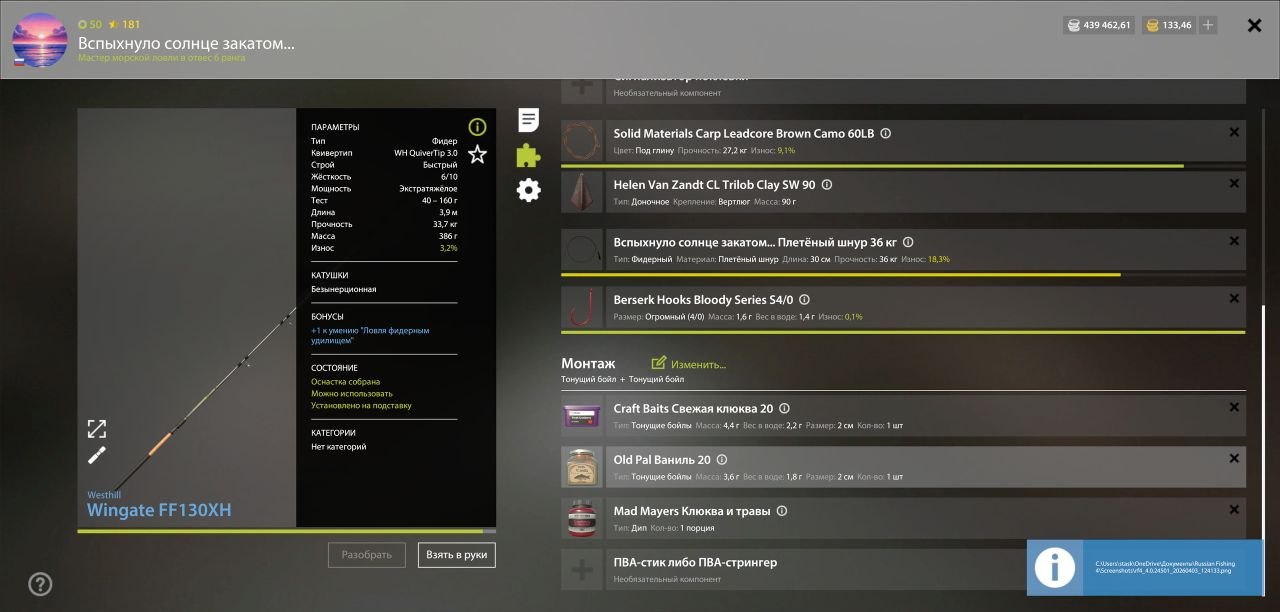
Task: Click the Wingate FF130XH rod name
Action: 159,510
